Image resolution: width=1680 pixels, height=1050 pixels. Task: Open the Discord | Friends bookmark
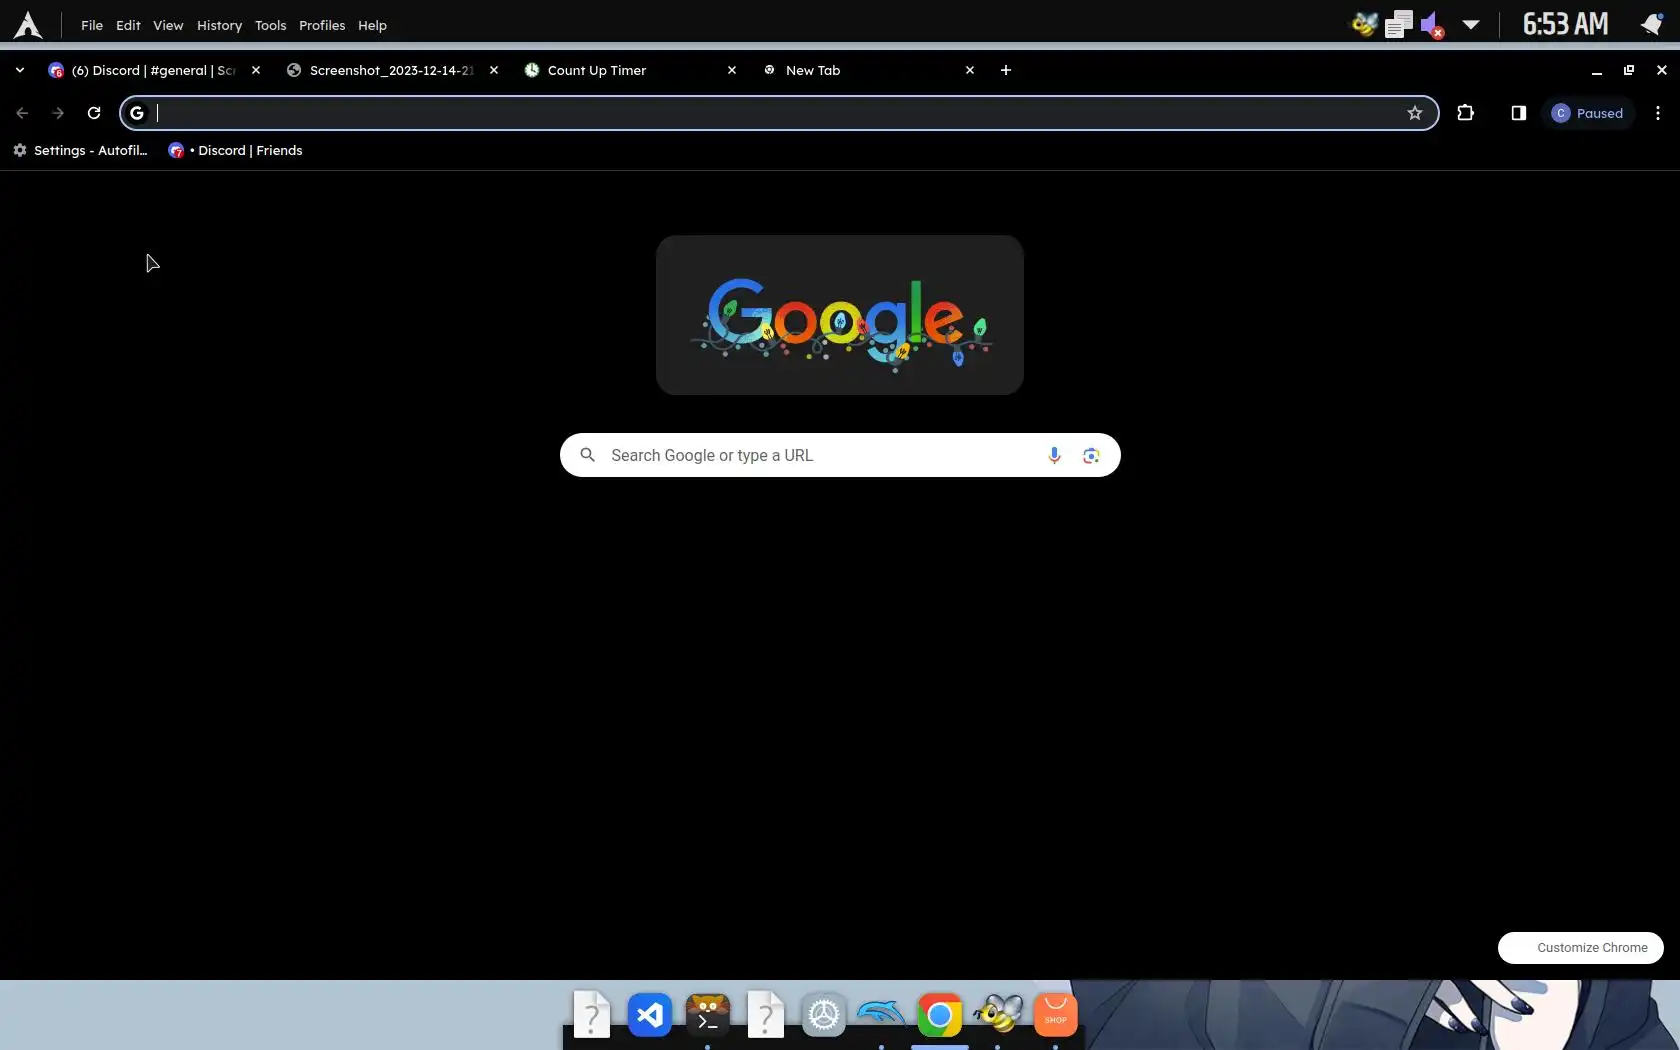235,150
